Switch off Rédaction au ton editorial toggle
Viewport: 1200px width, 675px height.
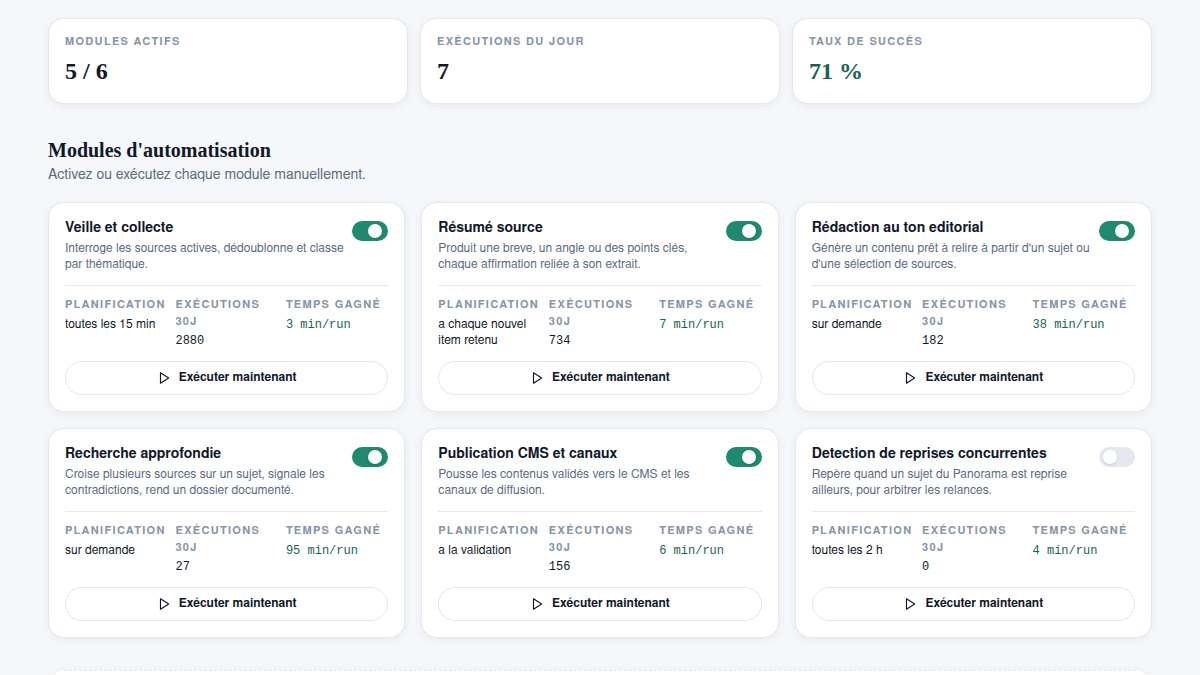(1117, 231)
